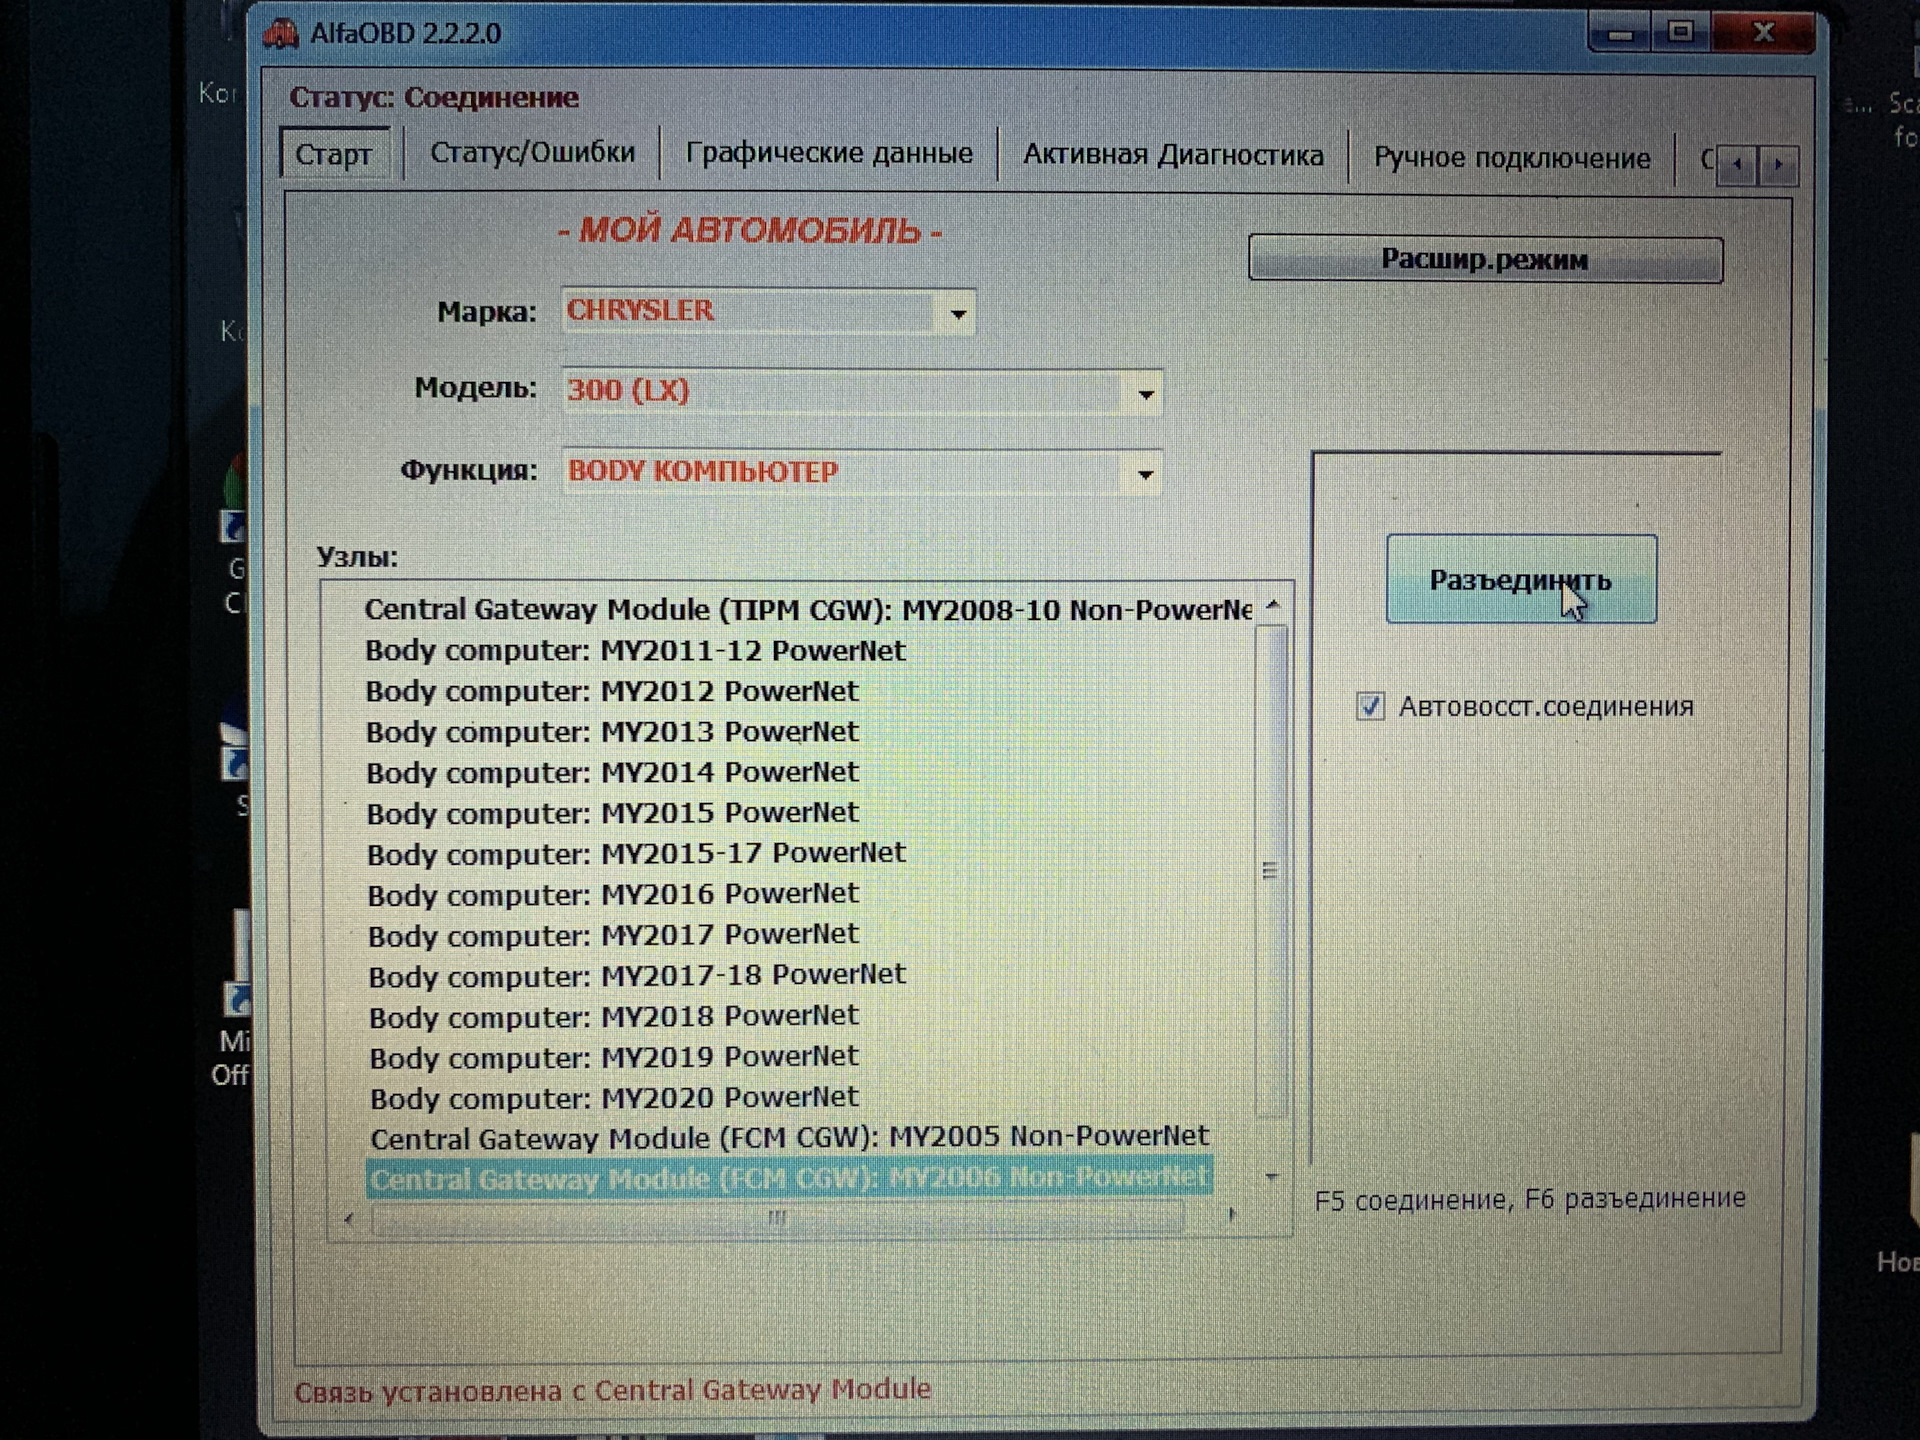Select Body computer: MY2012 PowerNet
This screenshot has height=1440, width=1920.
pos(612,692)
